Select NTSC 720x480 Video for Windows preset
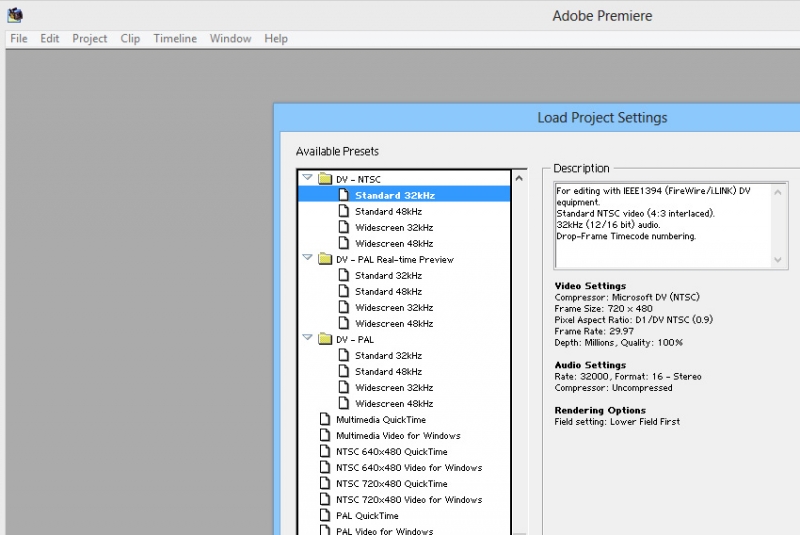 tap(408, 500)
